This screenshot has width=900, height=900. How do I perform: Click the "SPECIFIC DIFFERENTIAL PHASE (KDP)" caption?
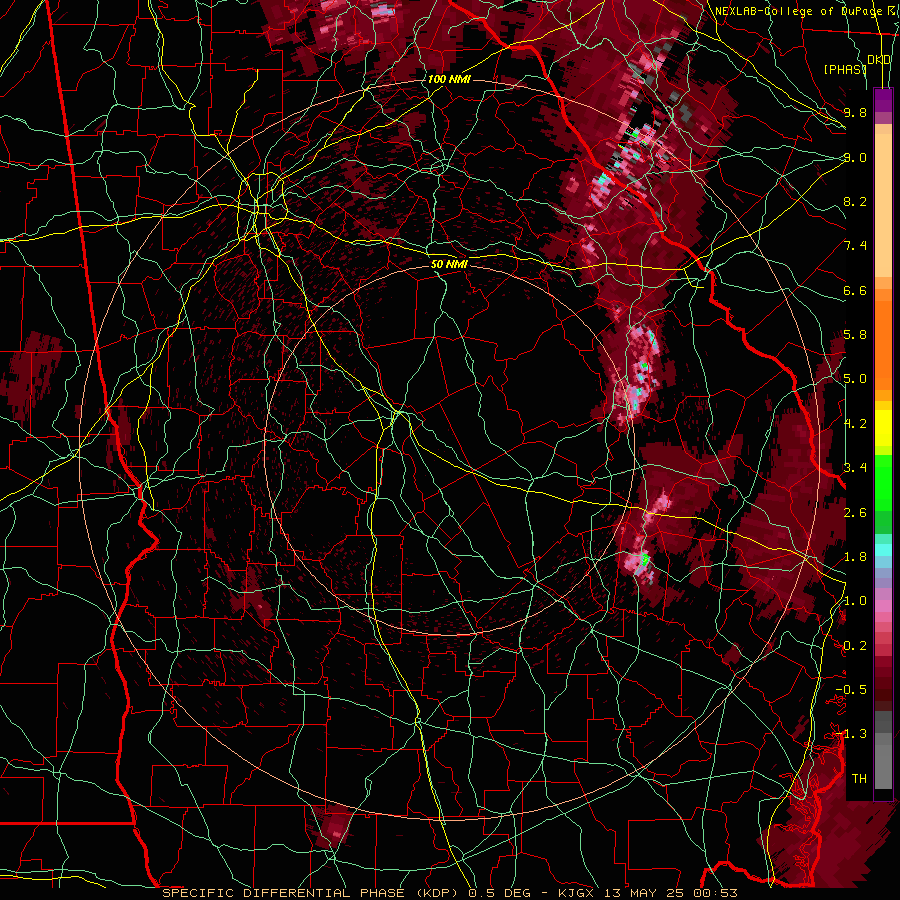point(313,893)
